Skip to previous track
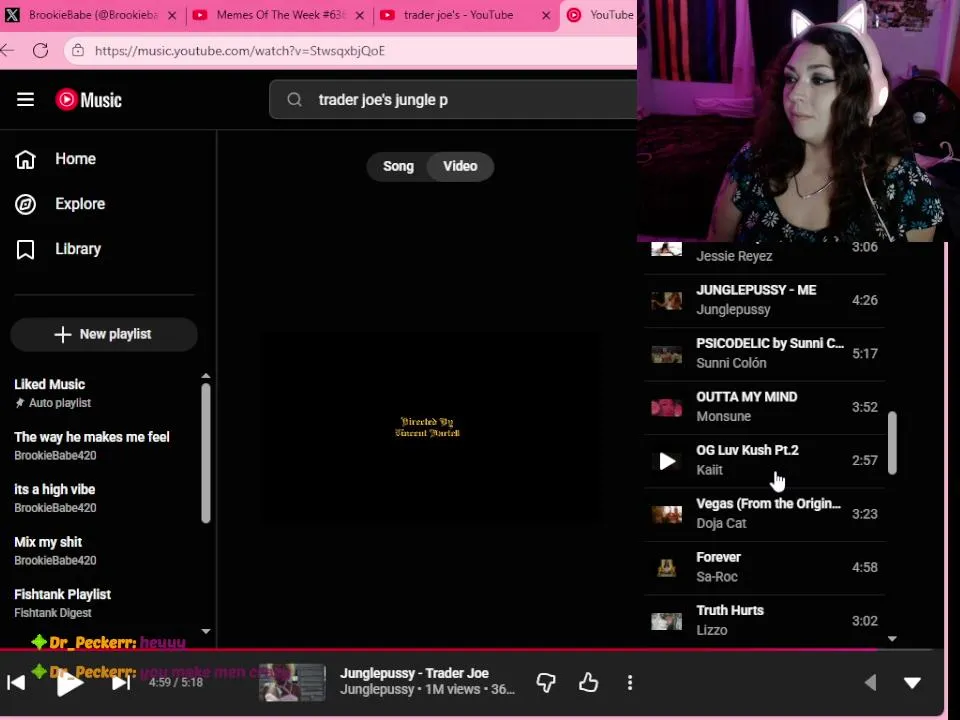This screenshot has height=720, width=960. click(16, 682)
